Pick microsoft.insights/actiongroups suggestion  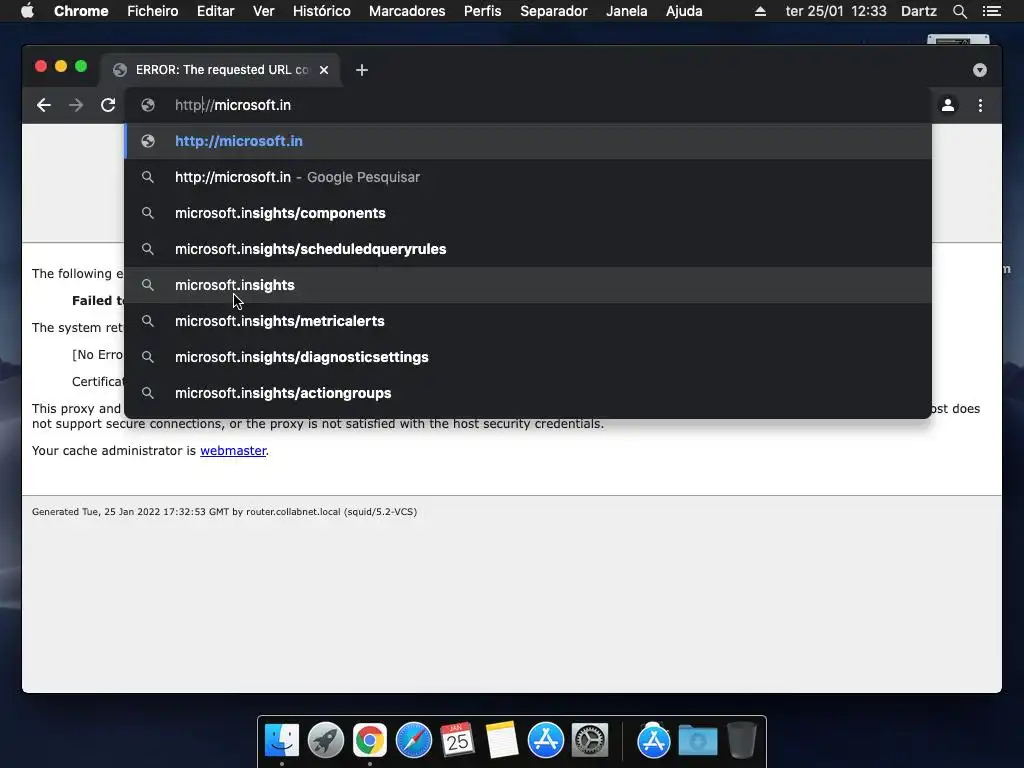528,392
